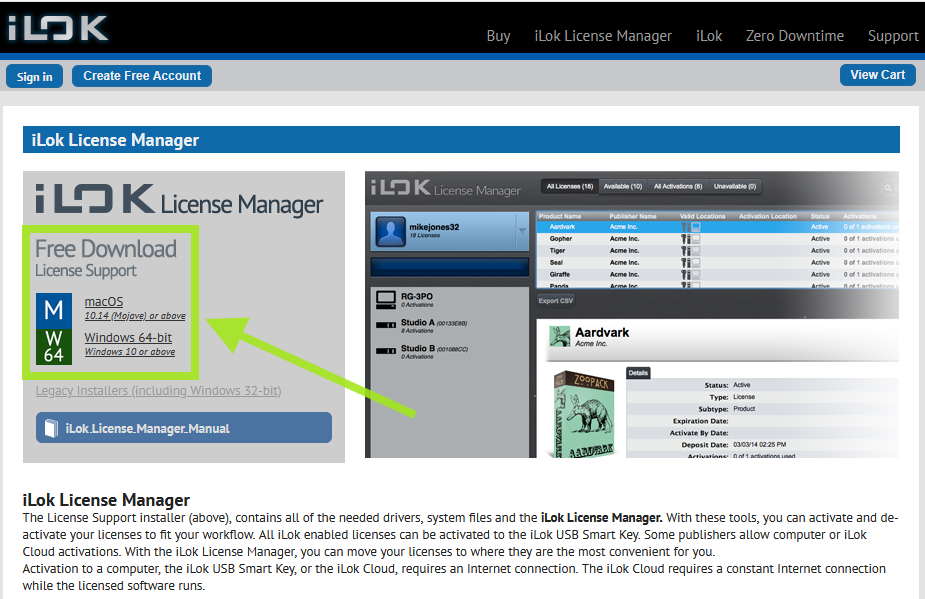Open the Zero Downtime page
Screen dimensions: 925x599
click(x=795, y=36)
